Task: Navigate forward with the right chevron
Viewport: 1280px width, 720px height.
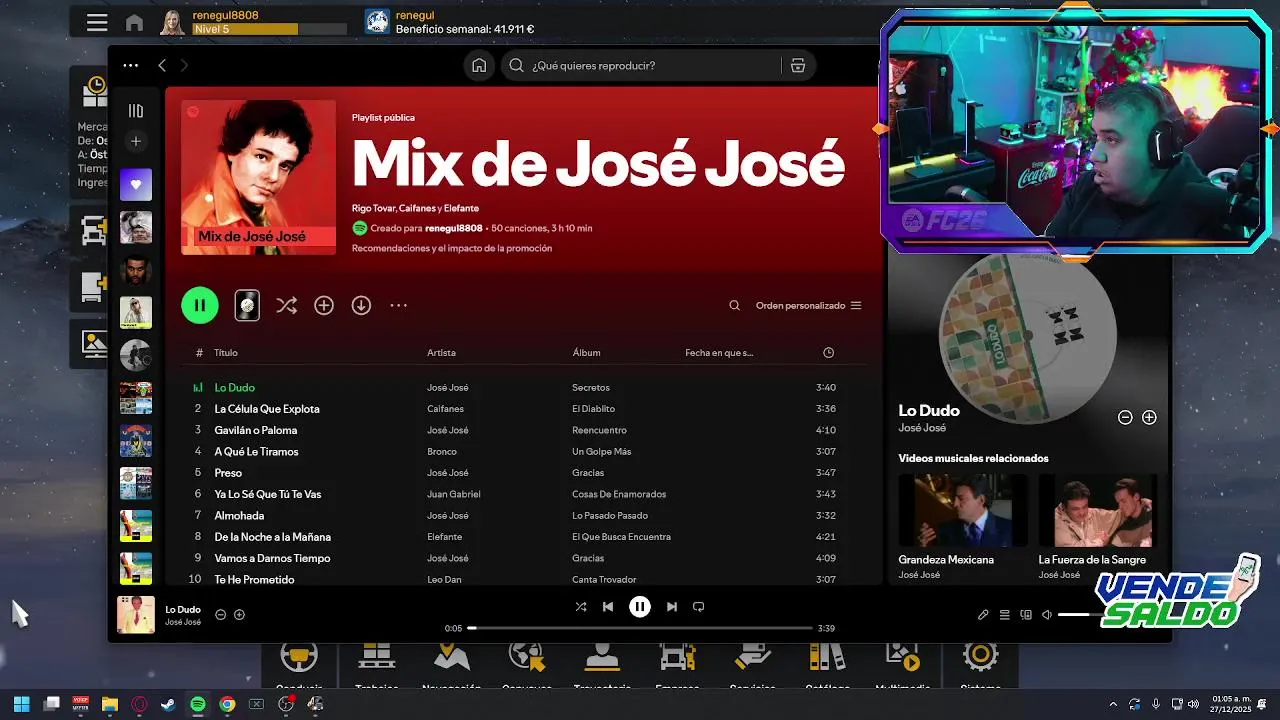Action: click(x=184, y=65)
